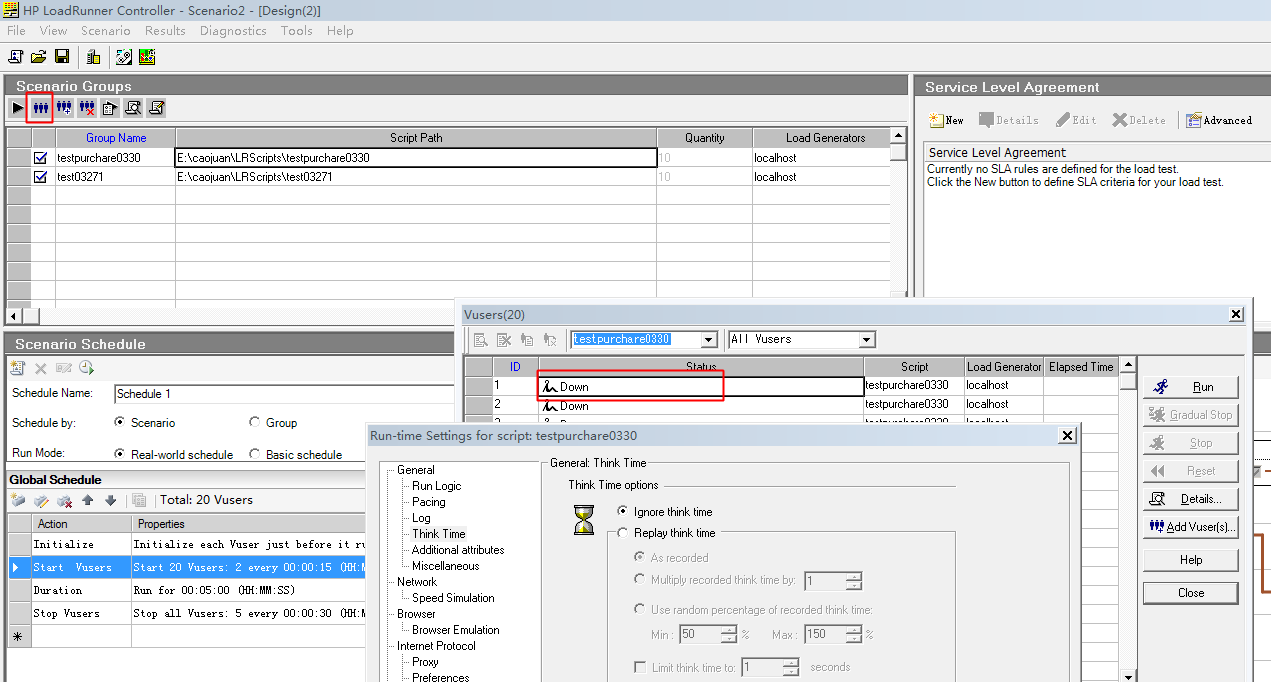Click the Open Scenario folder icon
The width and height of the screenshot is (1271, 682).
coord(39,57)
